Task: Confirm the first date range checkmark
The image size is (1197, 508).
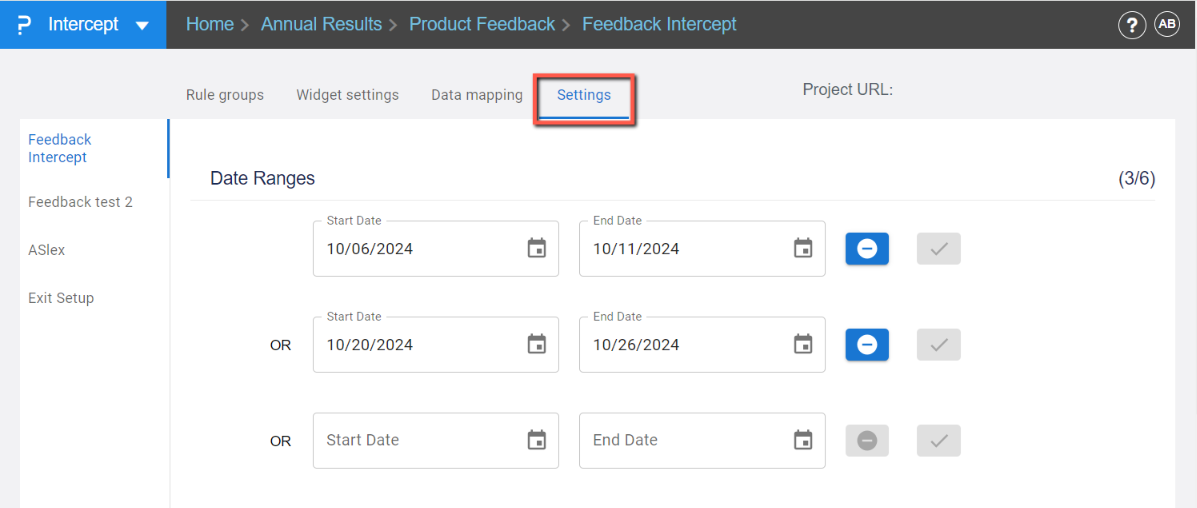Action: (938, 249)
